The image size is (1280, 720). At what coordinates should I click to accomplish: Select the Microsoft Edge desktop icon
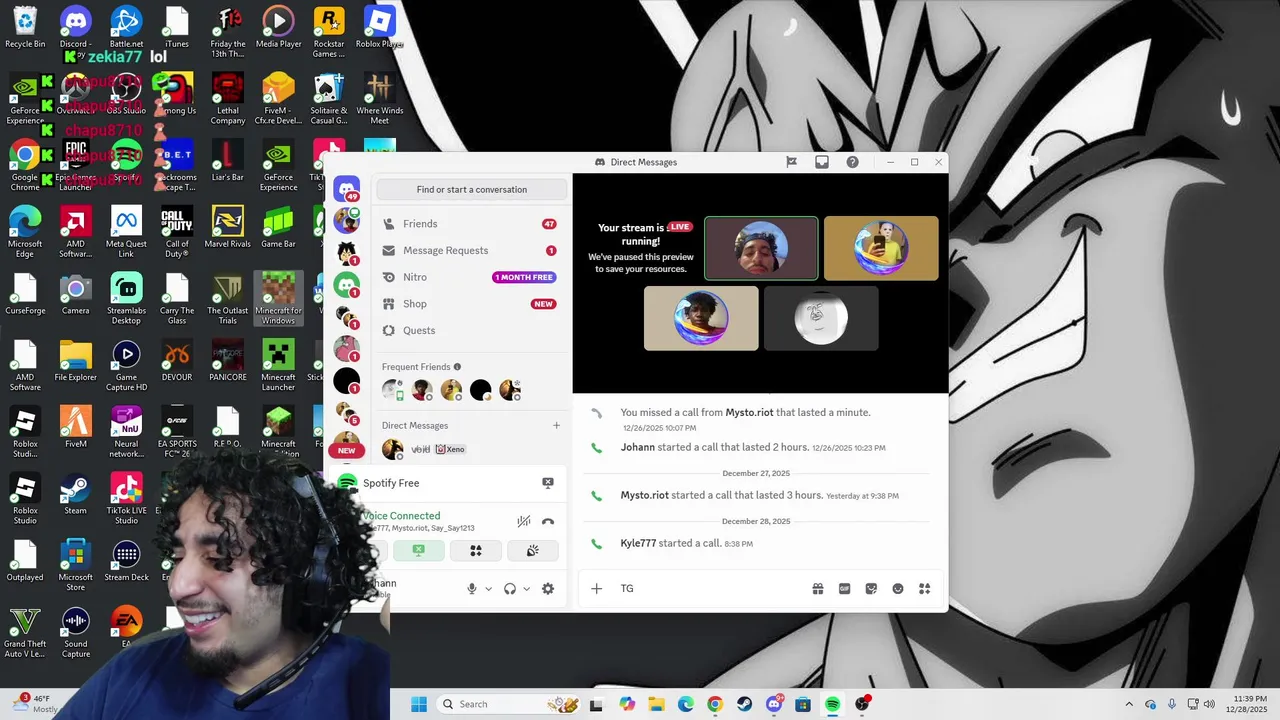(x=25, y=232)
